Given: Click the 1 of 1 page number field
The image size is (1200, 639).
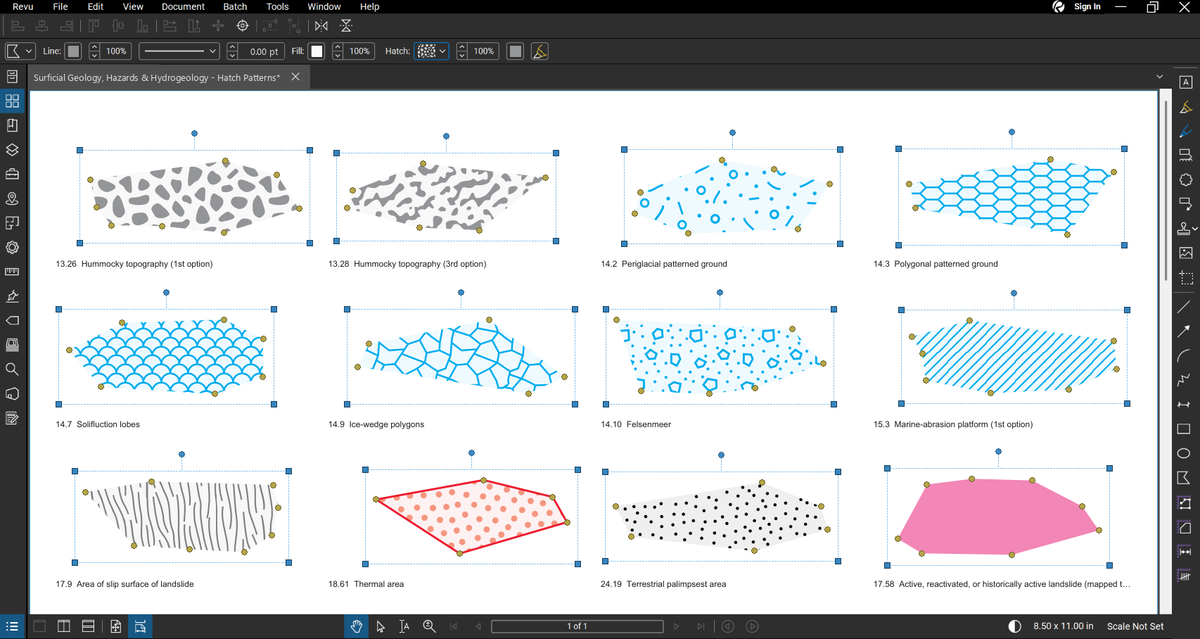Looking at the screenshot, I should [x=577, y=626].
